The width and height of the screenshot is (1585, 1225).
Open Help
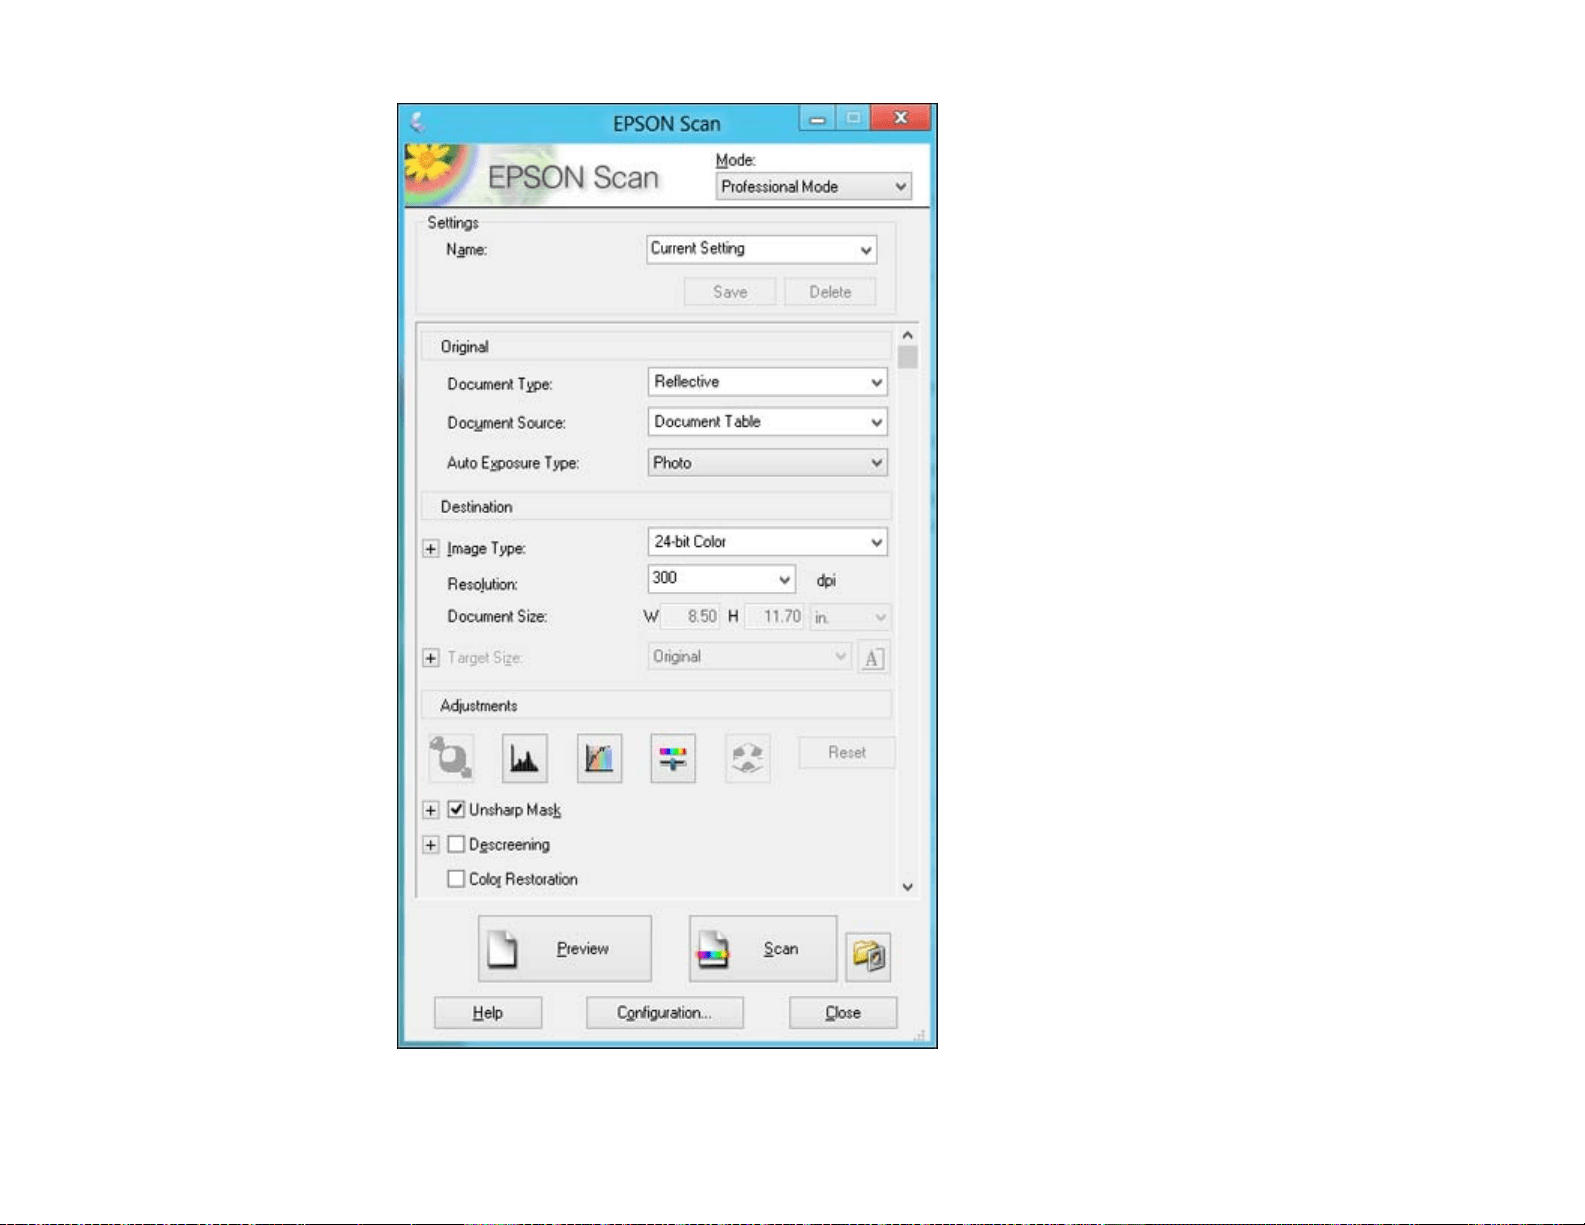click(x=488, y=1013)
